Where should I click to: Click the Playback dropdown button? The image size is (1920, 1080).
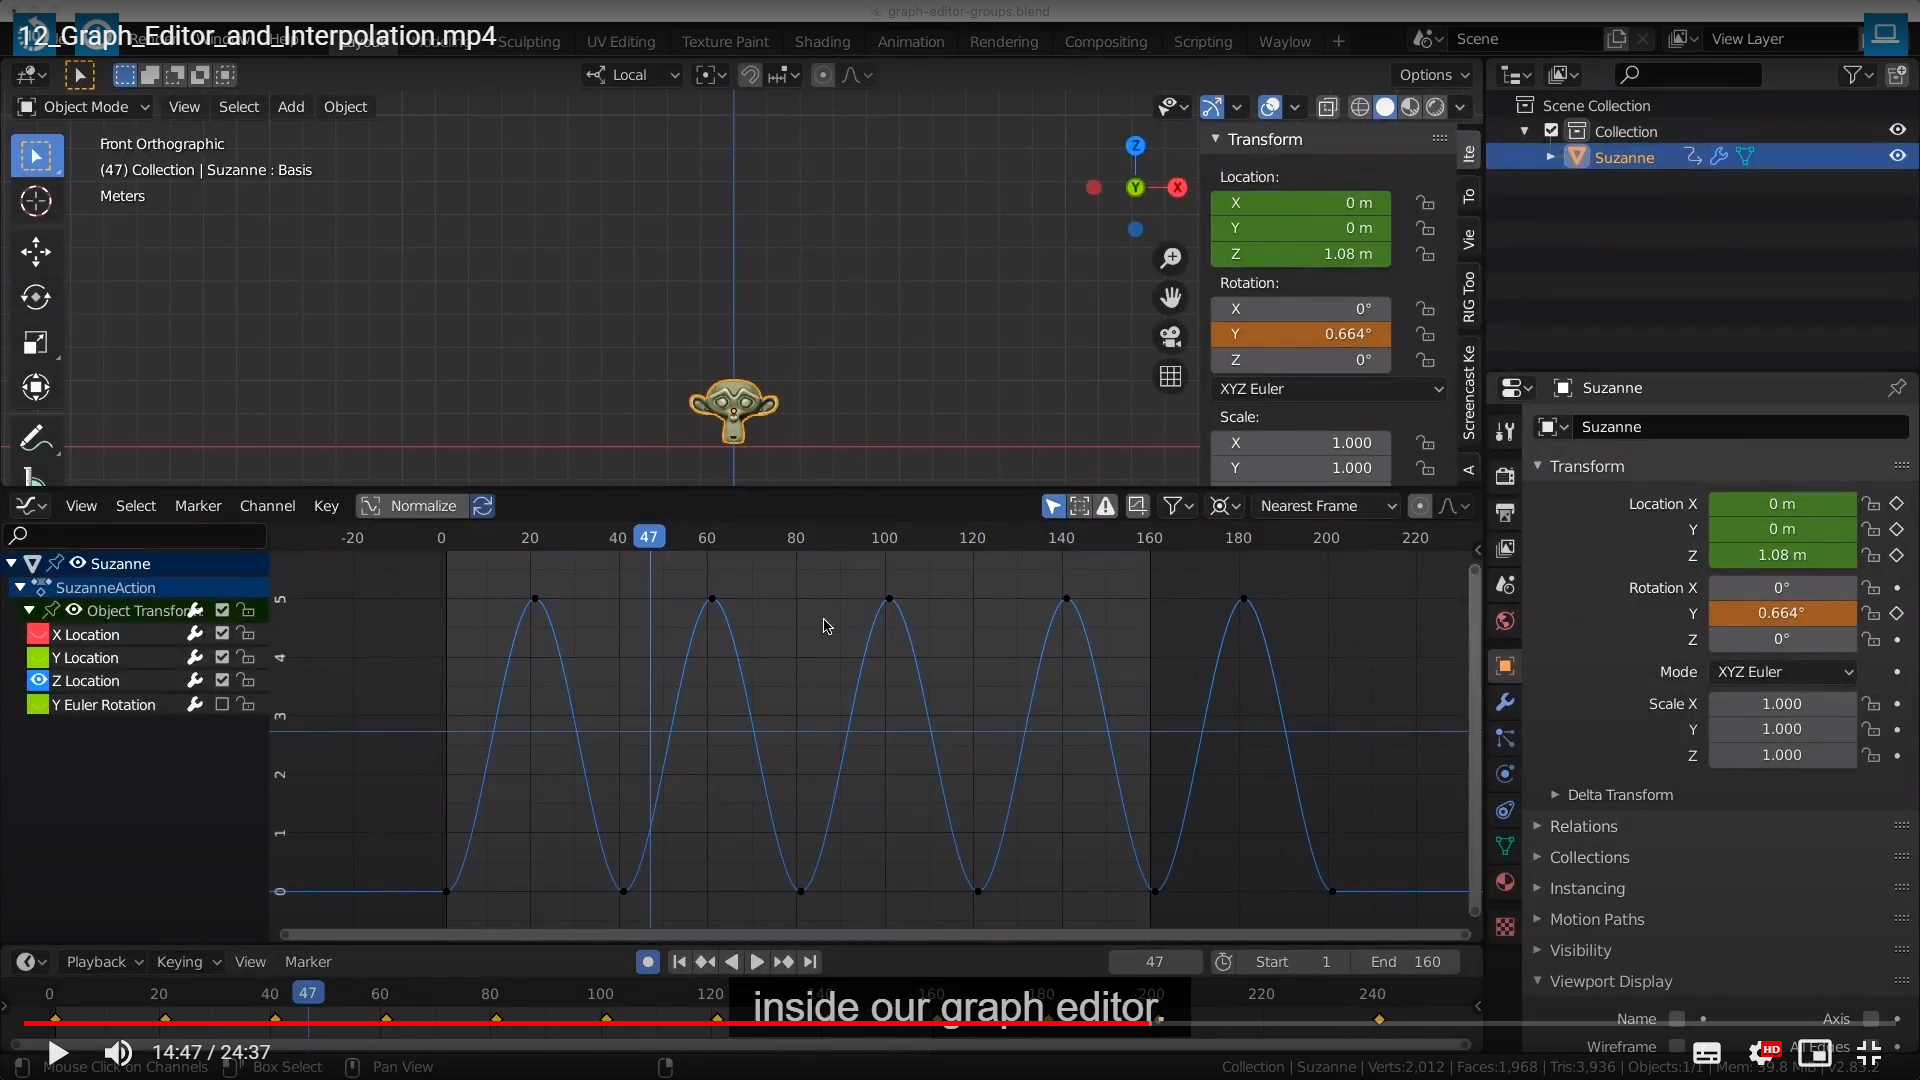click(104, 962)
